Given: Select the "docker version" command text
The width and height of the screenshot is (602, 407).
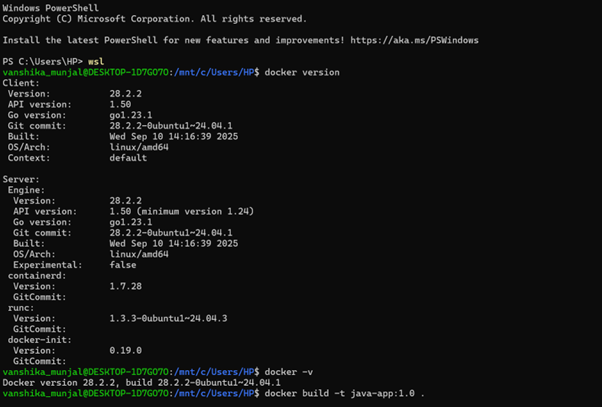Looking at the screenshot, I should tap(303, 73).
